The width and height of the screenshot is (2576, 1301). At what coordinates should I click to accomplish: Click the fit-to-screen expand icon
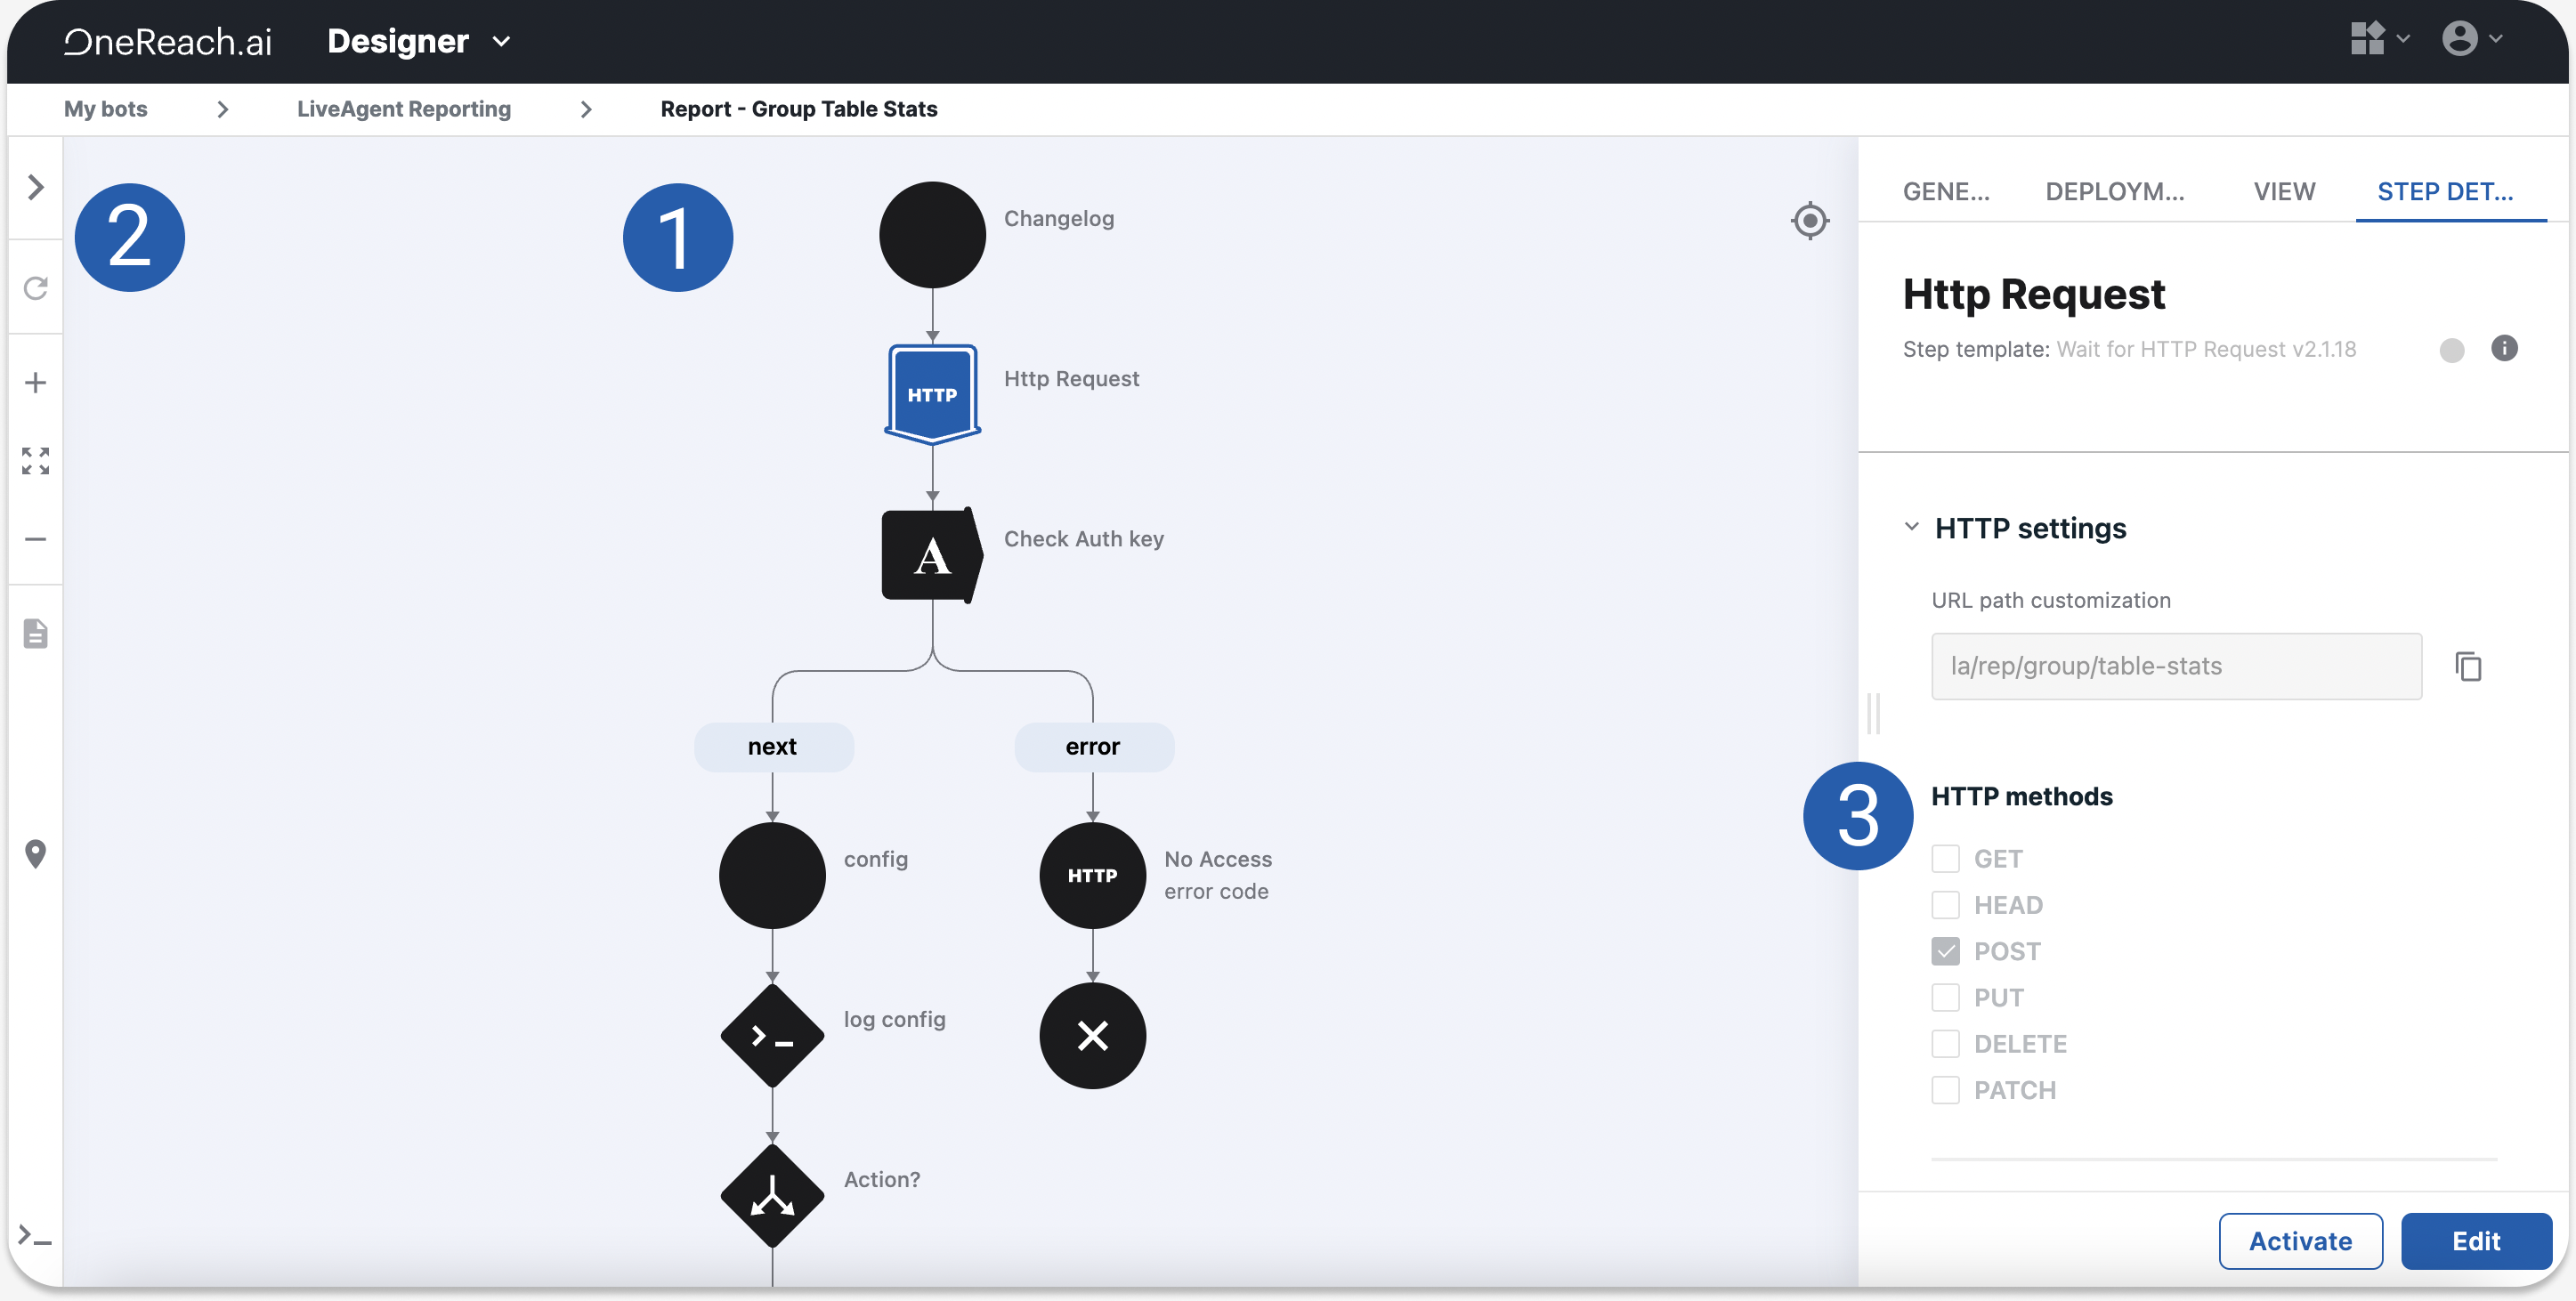tap(36, 460)
